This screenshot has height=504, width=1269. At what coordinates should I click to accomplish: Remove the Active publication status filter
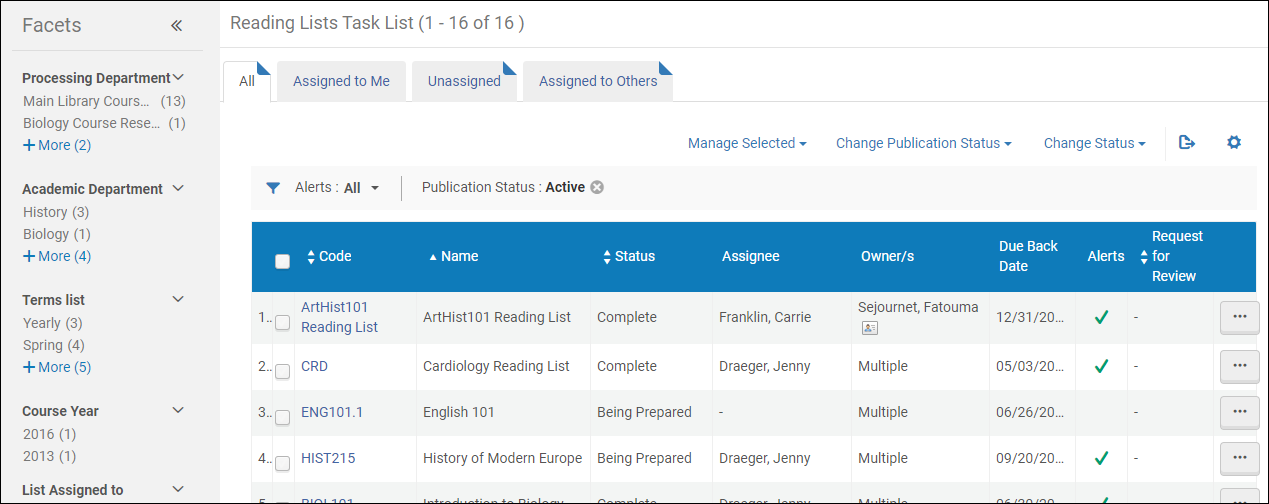(597, 187)
